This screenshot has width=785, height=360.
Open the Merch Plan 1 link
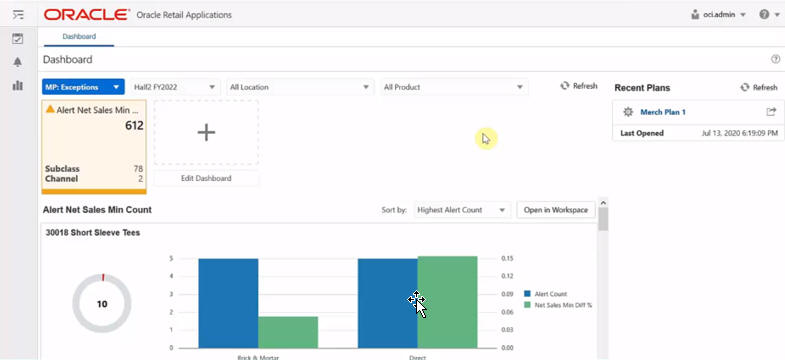pos(663,112)
